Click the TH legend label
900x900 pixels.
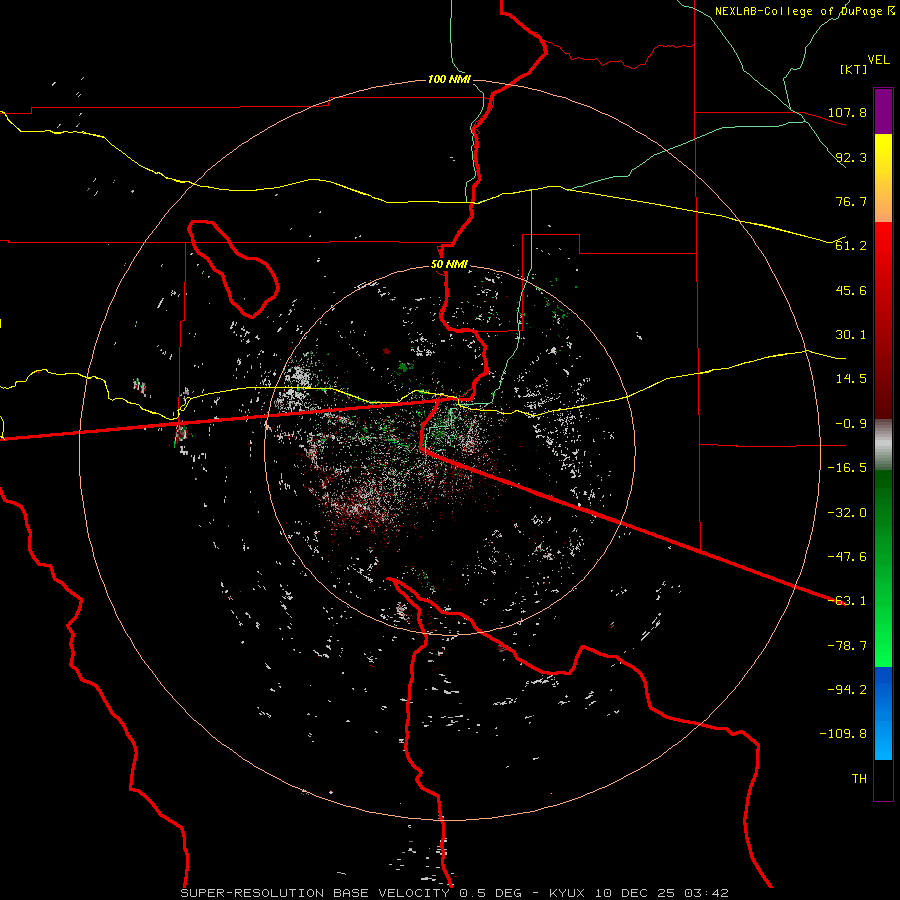pos(859,779)
